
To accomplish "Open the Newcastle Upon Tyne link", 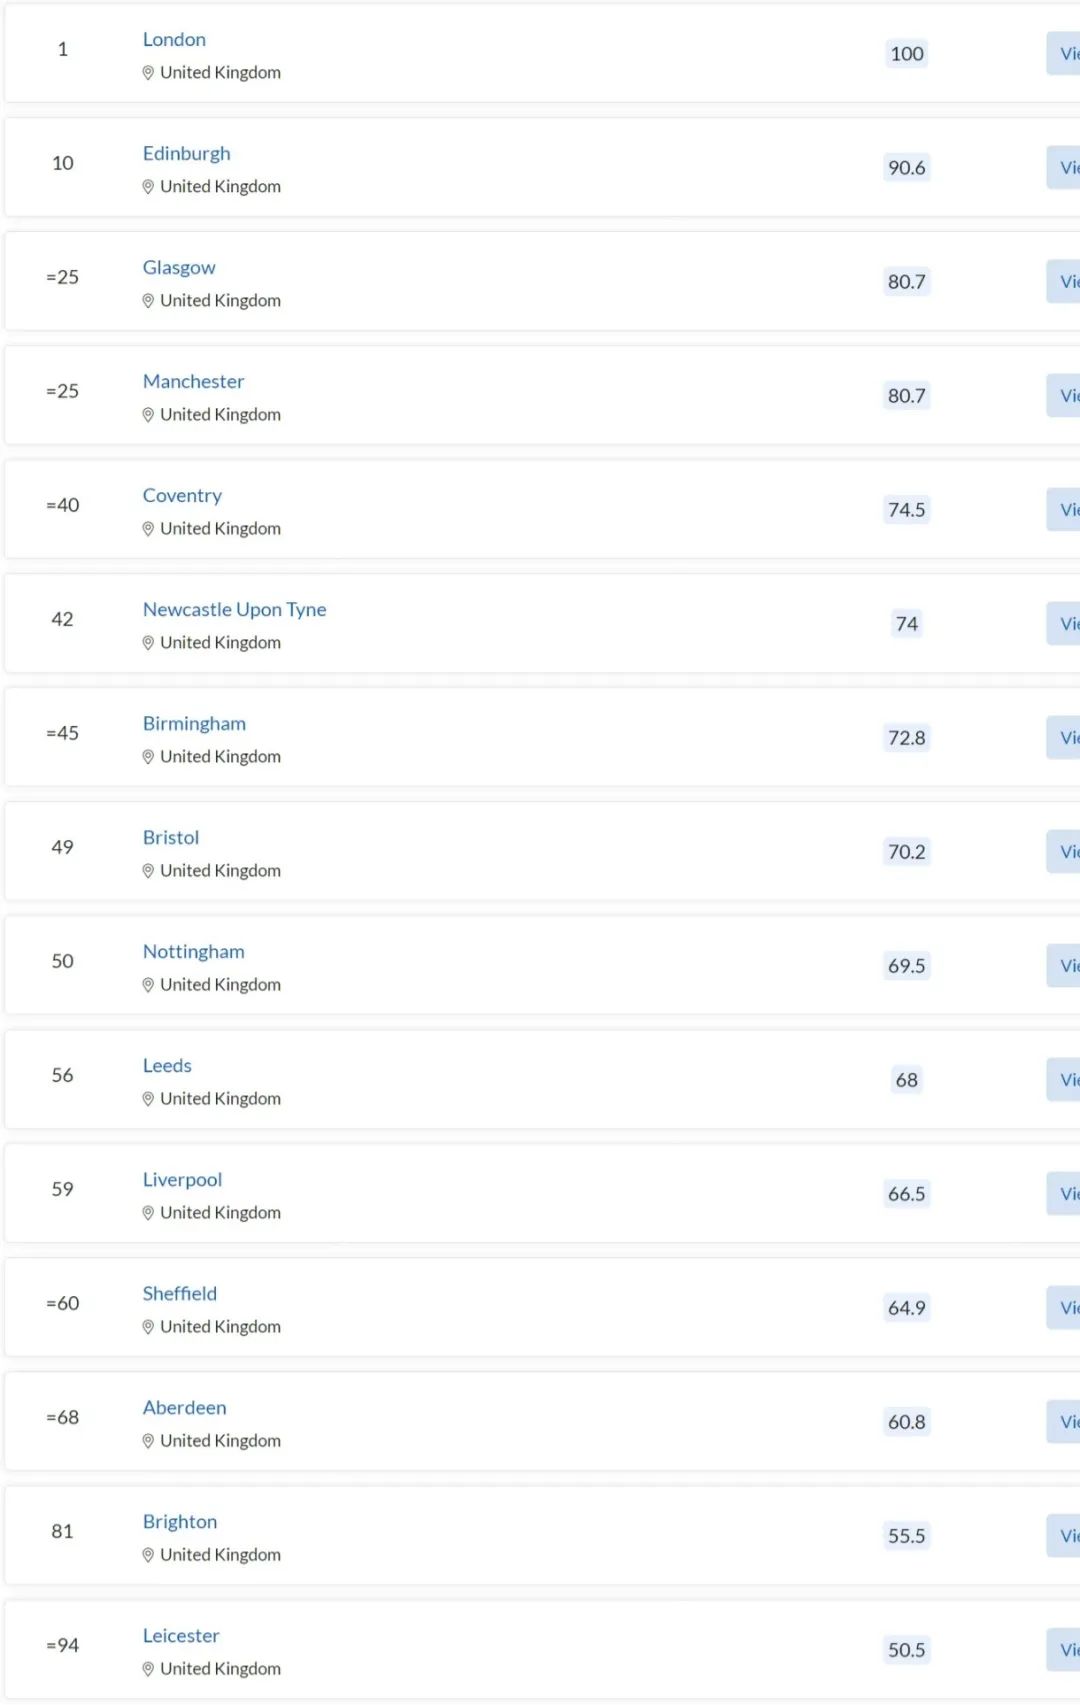I will tap(234, 609).
